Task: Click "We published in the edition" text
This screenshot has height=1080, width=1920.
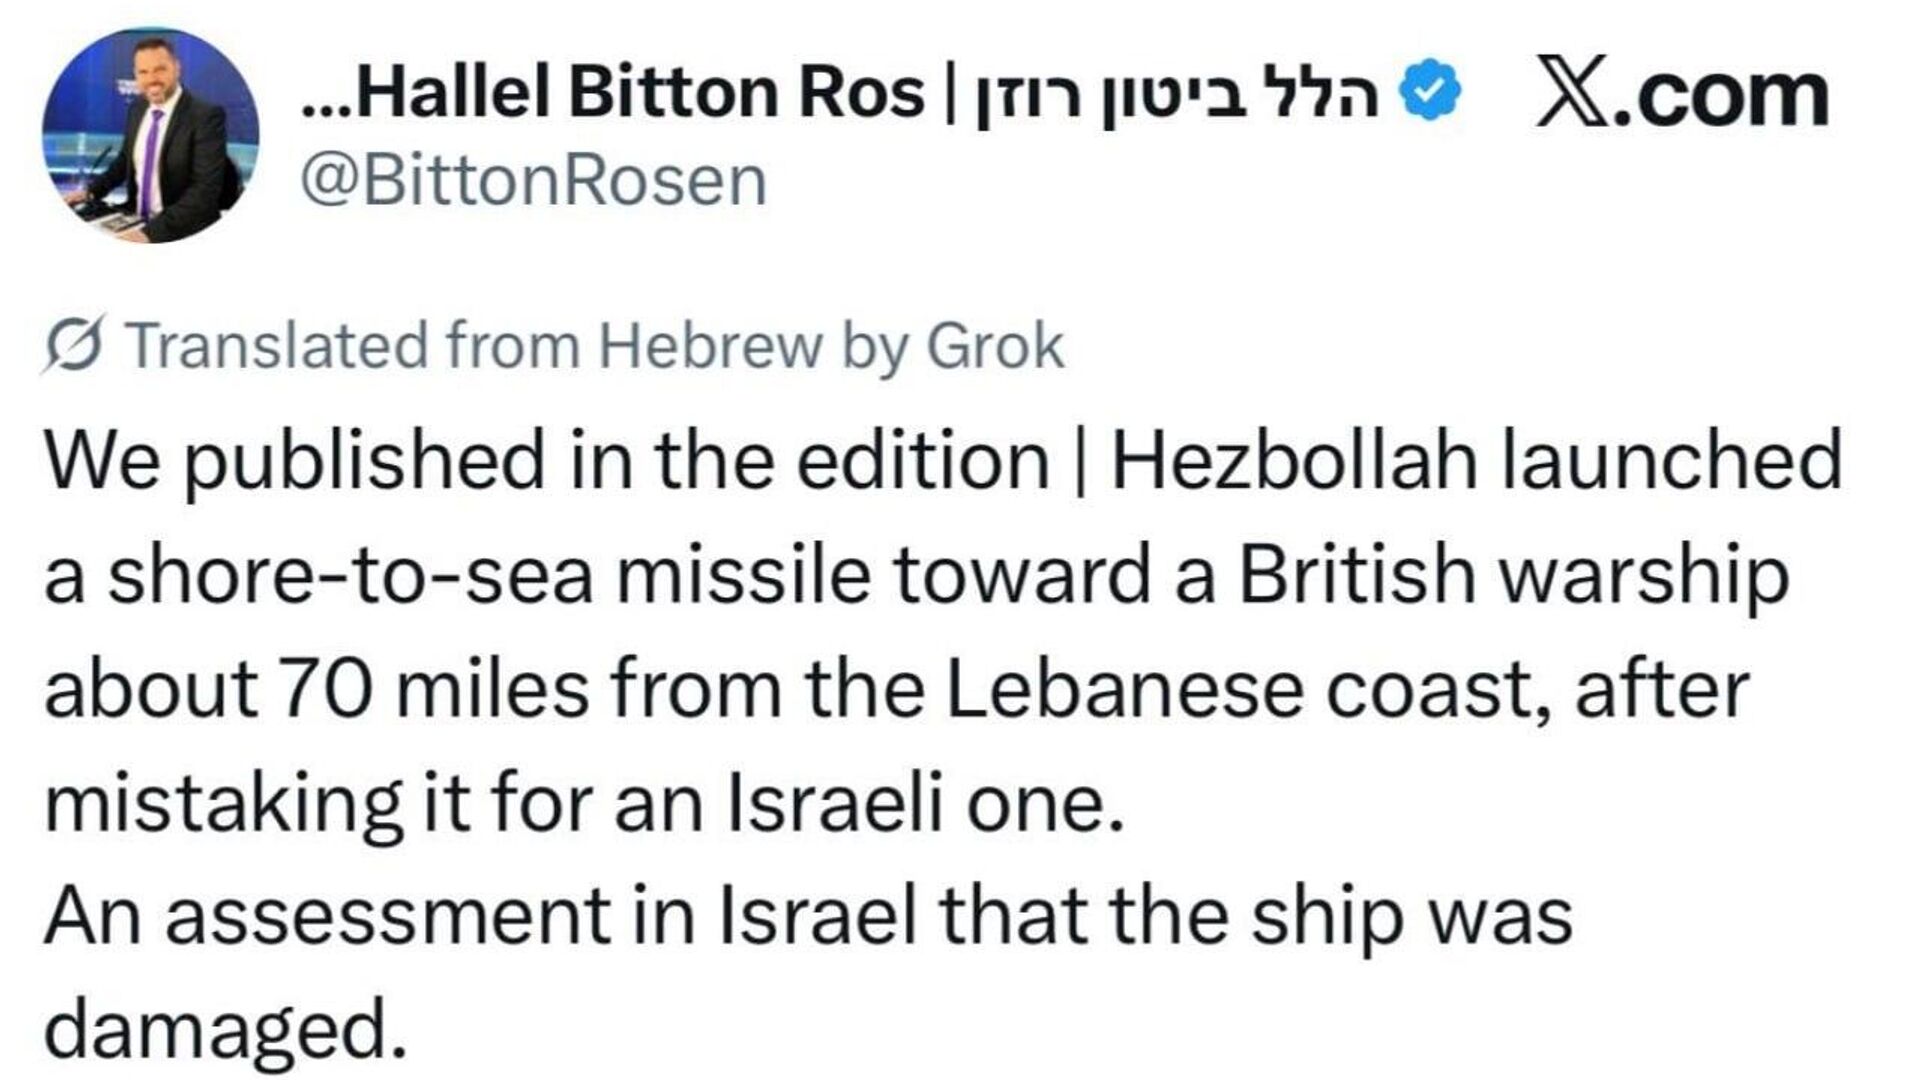Action: (546, 462)
